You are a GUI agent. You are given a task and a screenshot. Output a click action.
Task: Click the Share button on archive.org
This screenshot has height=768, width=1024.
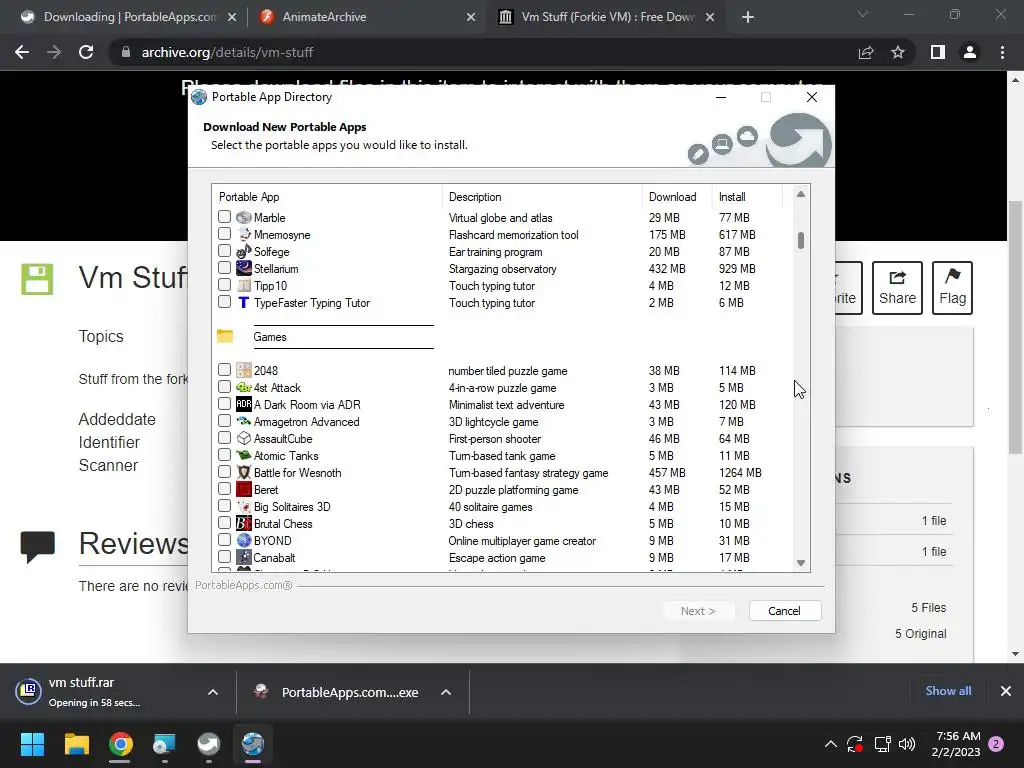coord(897,288)
